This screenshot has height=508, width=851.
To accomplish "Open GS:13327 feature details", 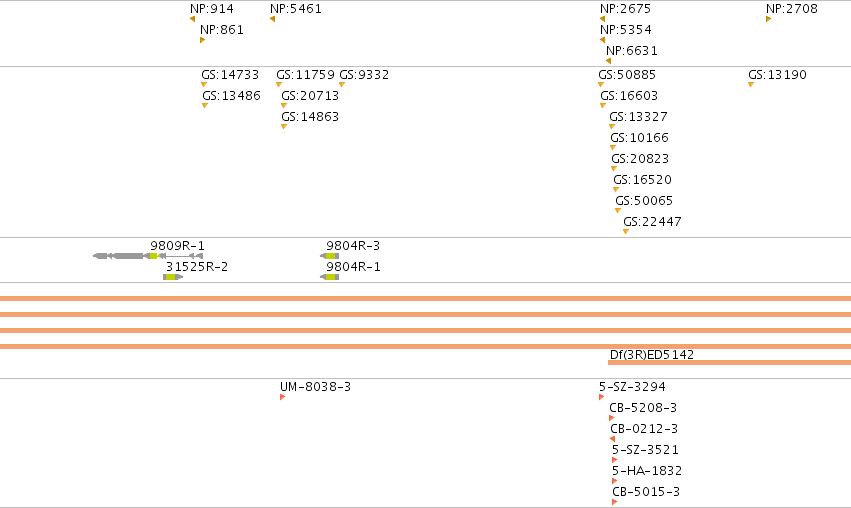I will [638, 117].
